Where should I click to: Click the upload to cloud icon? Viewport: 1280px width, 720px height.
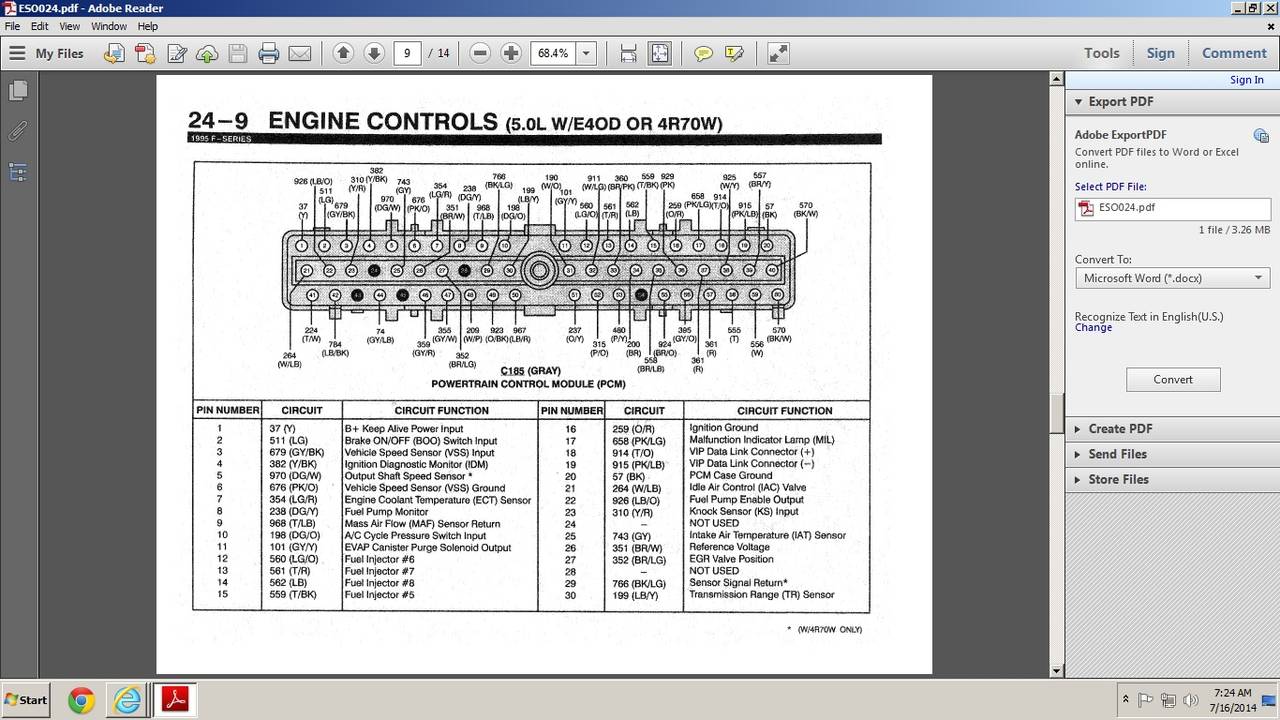pyautogui.click(x=207, y=53)
